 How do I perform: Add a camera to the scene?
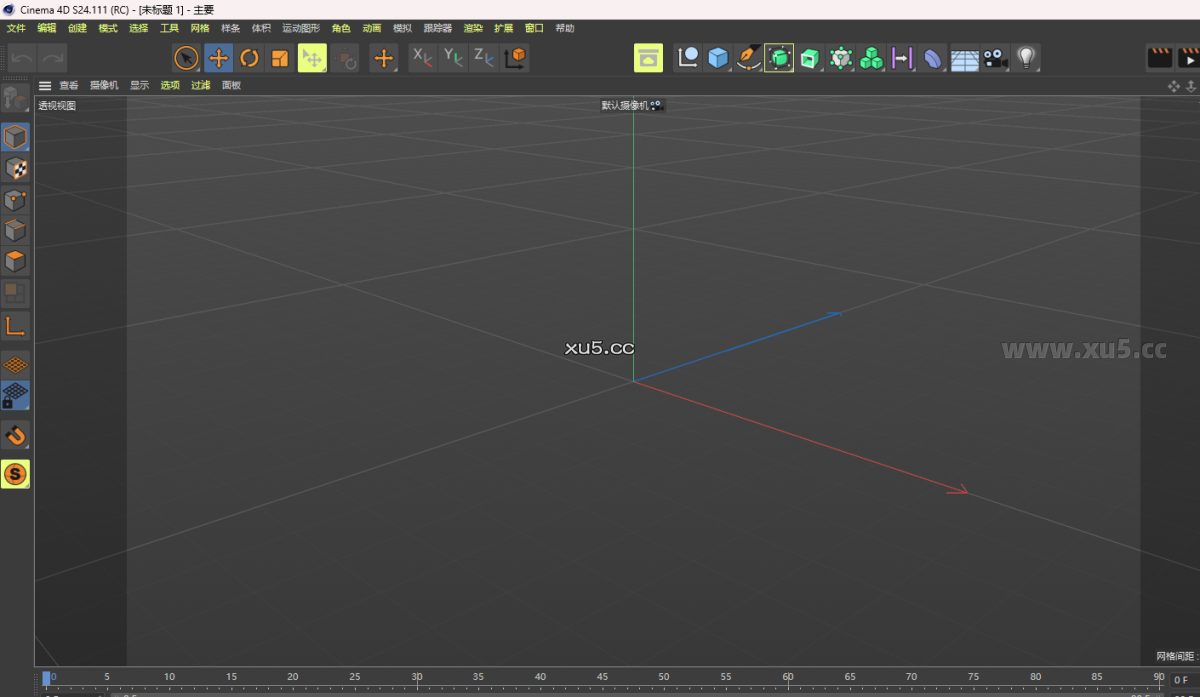pyautogui.click(x=994, y=58)
